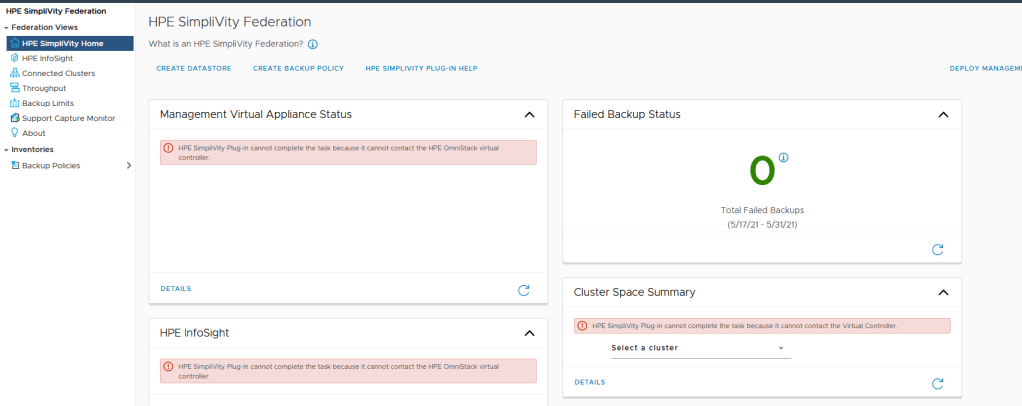
Task: Click the Connected Clusters sidebar icon
Action: [14, 73]
